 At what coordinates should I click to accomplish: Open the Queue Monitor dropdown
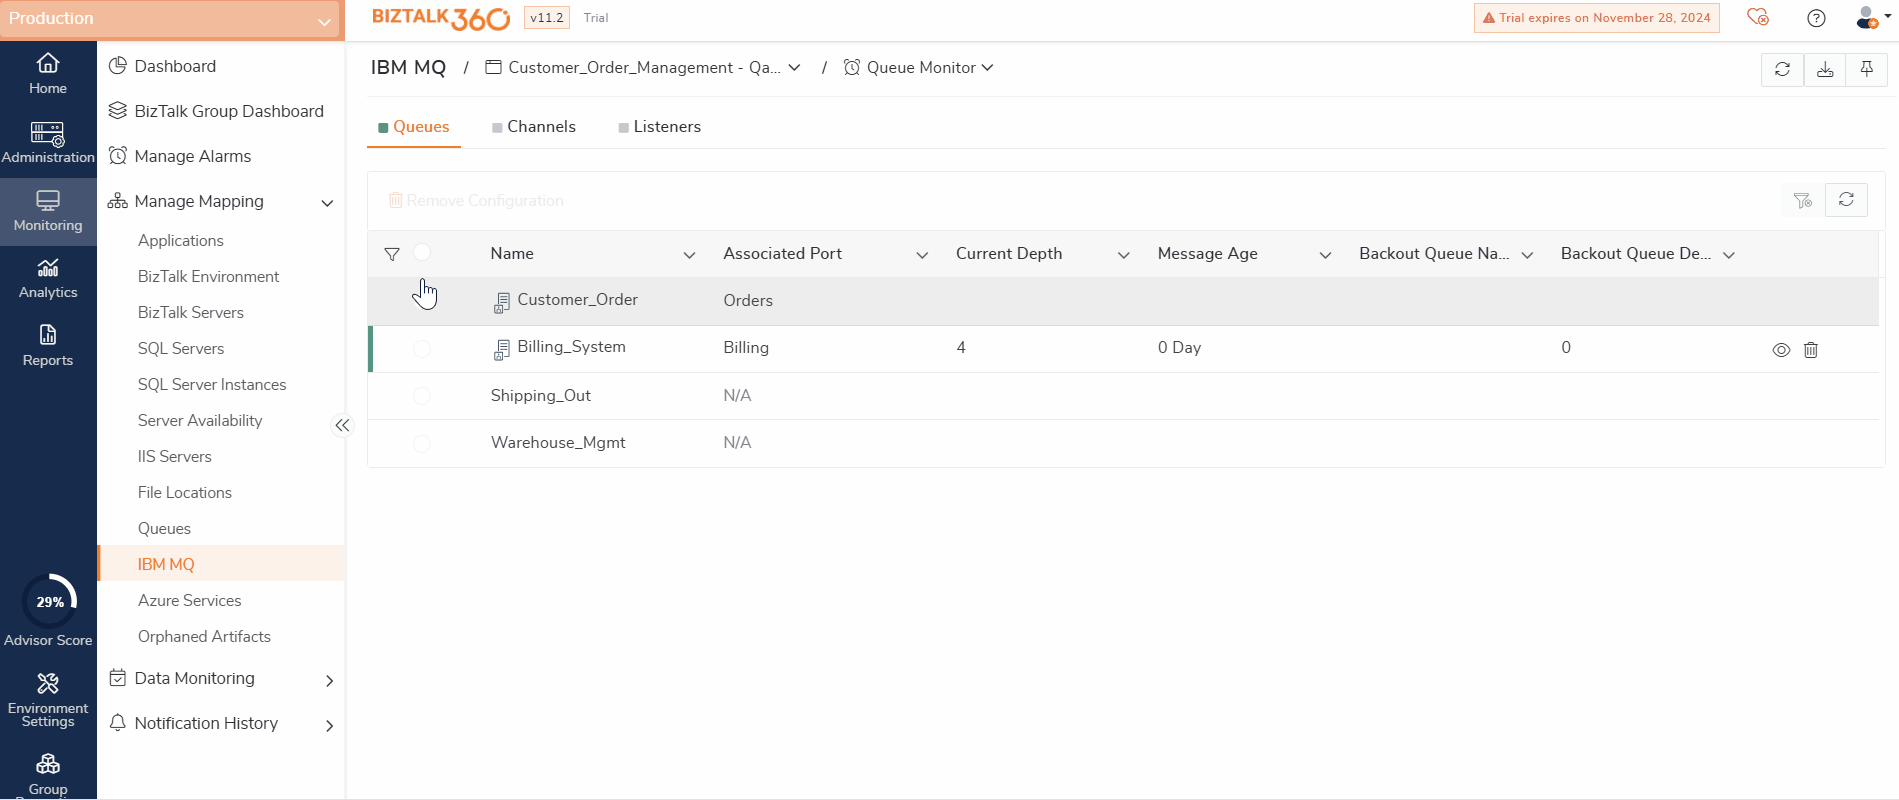tap(919, 68)
